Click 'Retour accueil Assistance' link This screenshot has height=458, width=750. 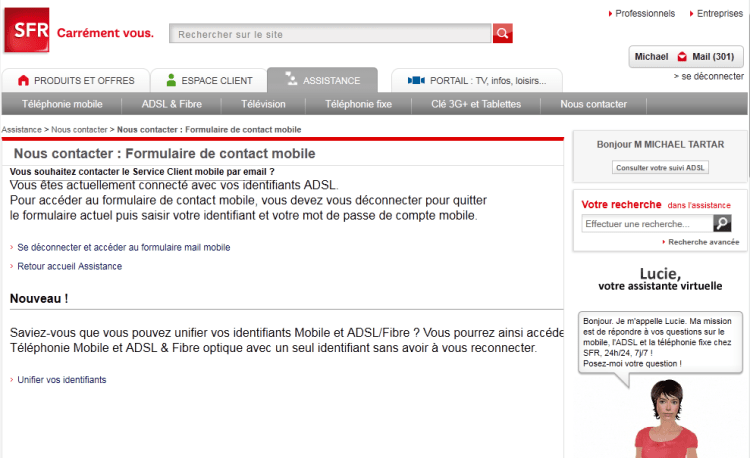tap(69, 266)
